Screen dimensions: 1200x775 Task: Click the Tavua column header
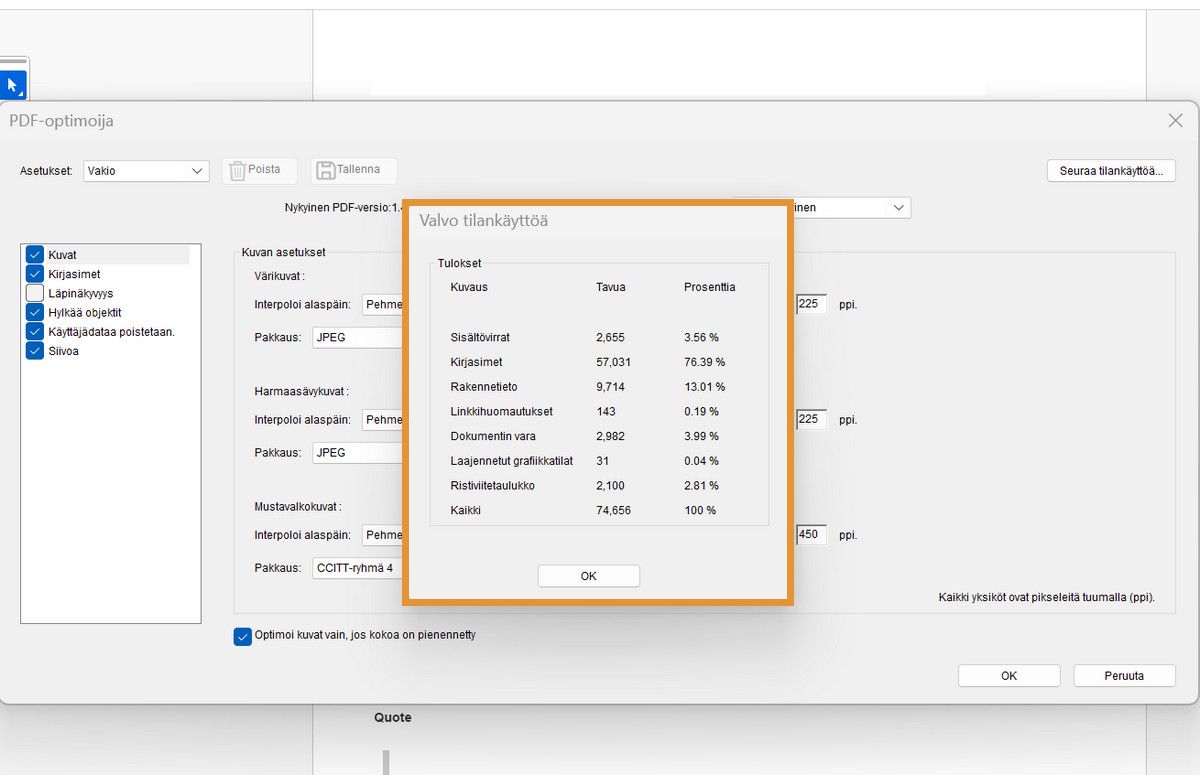click(x=610, y=287)
